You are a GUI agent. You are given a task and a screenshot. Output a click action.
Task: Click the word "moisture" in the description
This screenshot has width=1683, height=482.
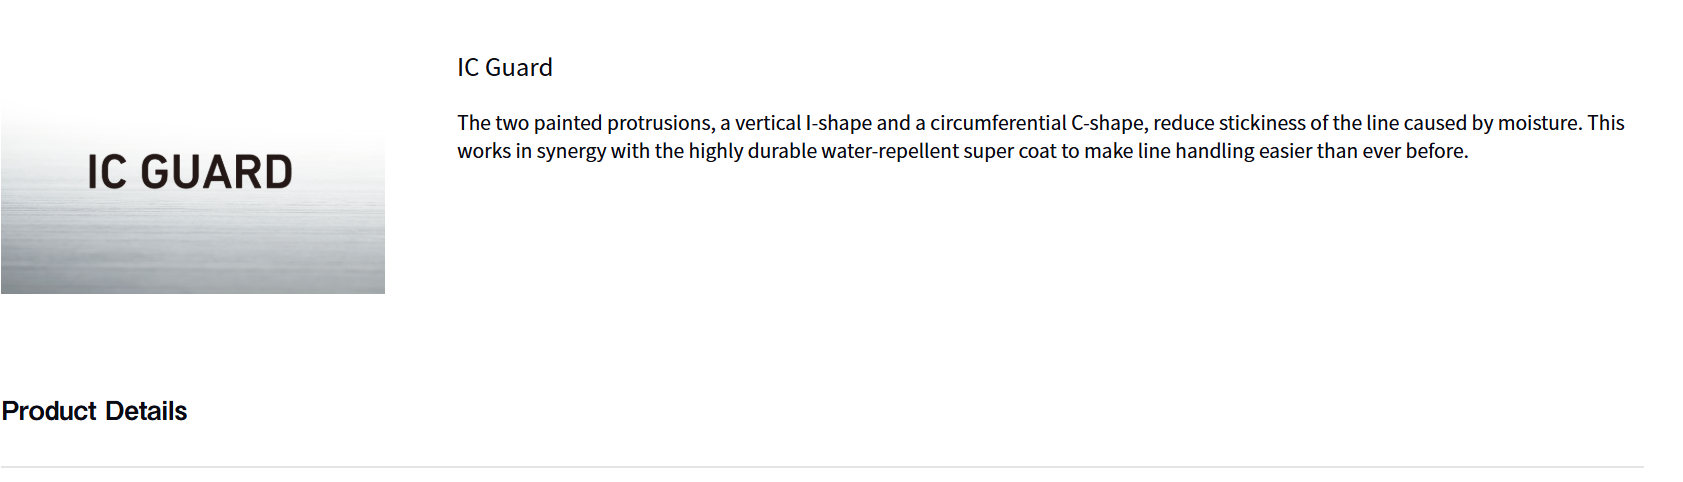(1538, 123)
